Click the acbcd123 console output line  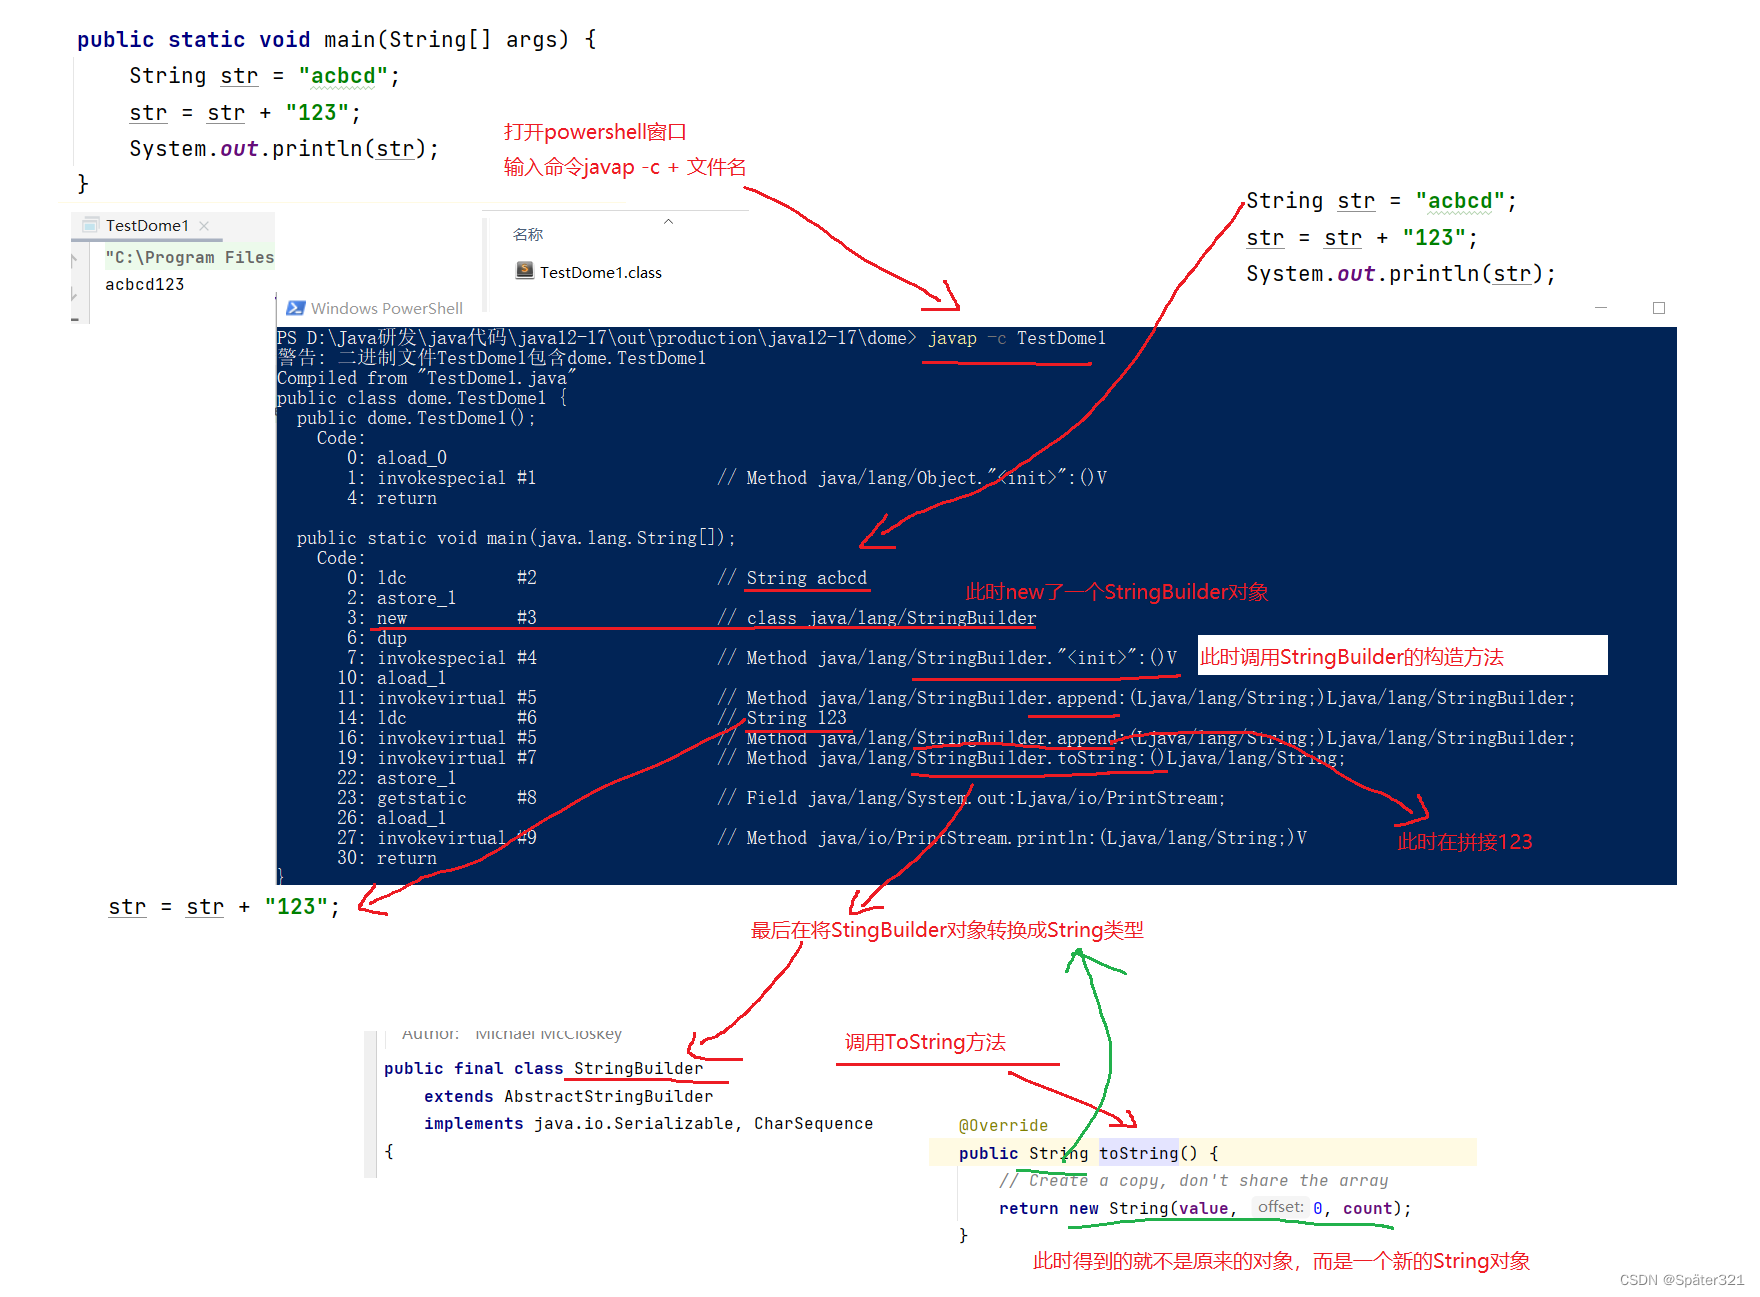[145, 284]
